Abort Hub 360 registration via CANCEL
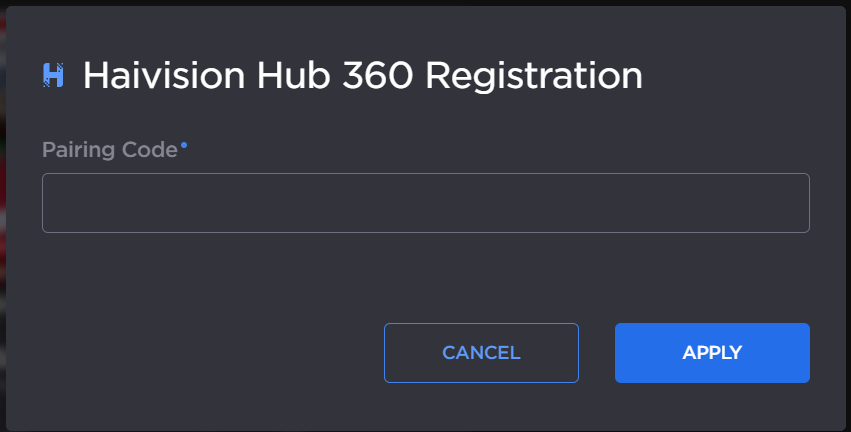Viewport: 851px width, 432px height. point(481,353)
